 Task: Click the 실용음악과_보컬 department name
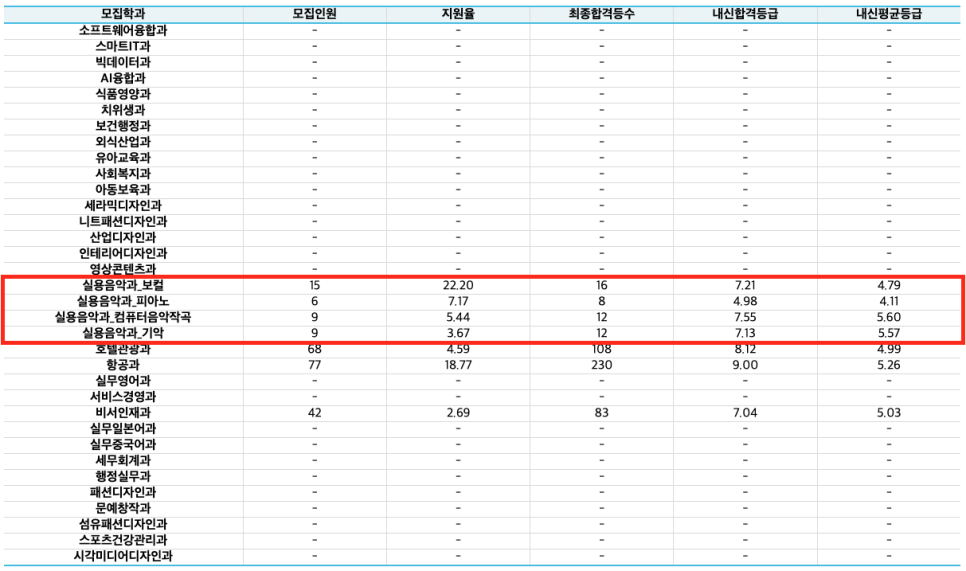tap(123, 285)
